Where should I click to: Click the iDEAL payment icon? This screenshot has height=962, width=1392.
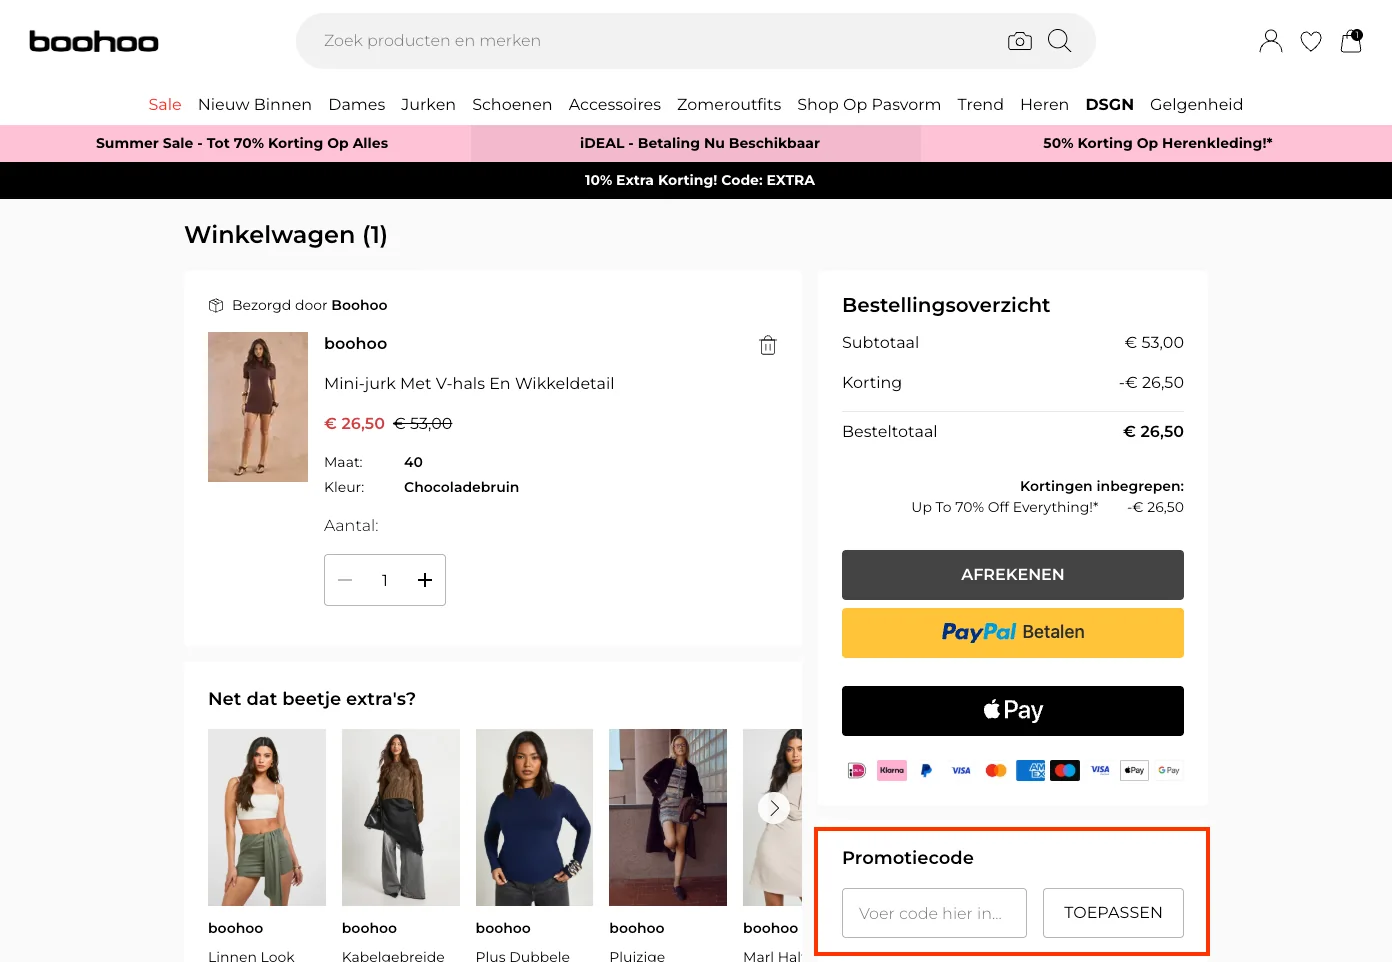click(857, 770)
